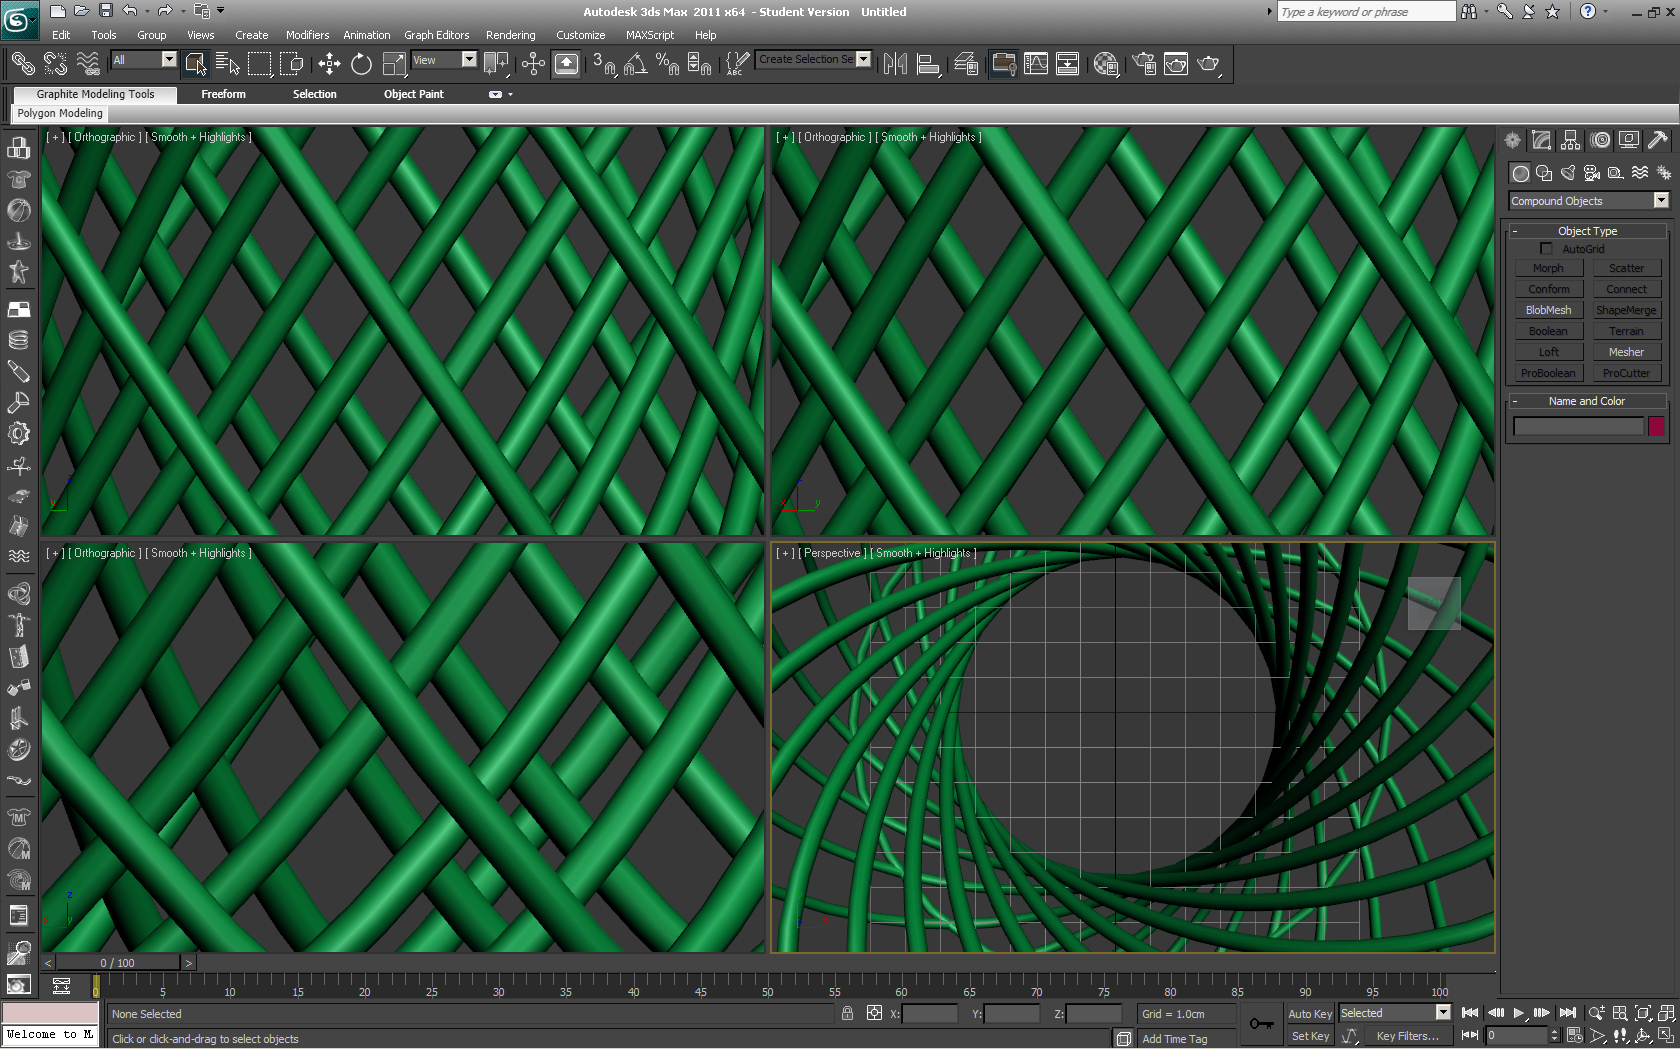
Task: Open the Mirror tool
Action: (x=896, y=64)
